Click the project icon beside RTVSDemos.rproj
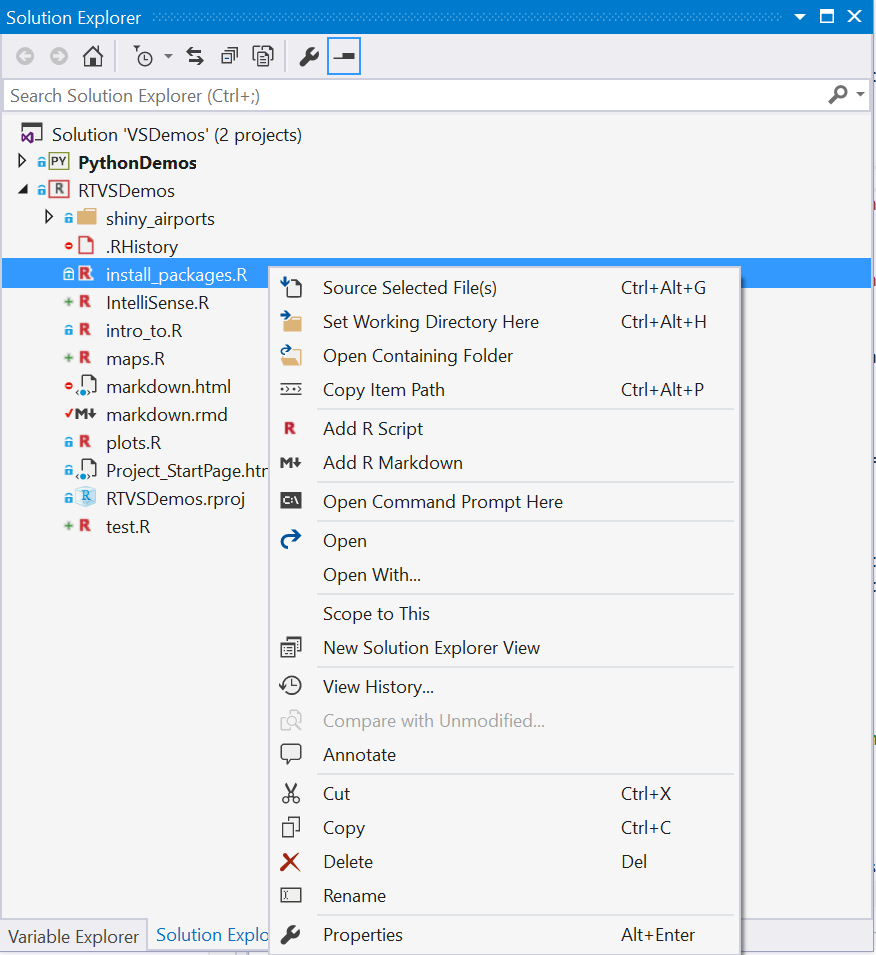The height and width of the screenshot is (955, 876). (86, 498)
